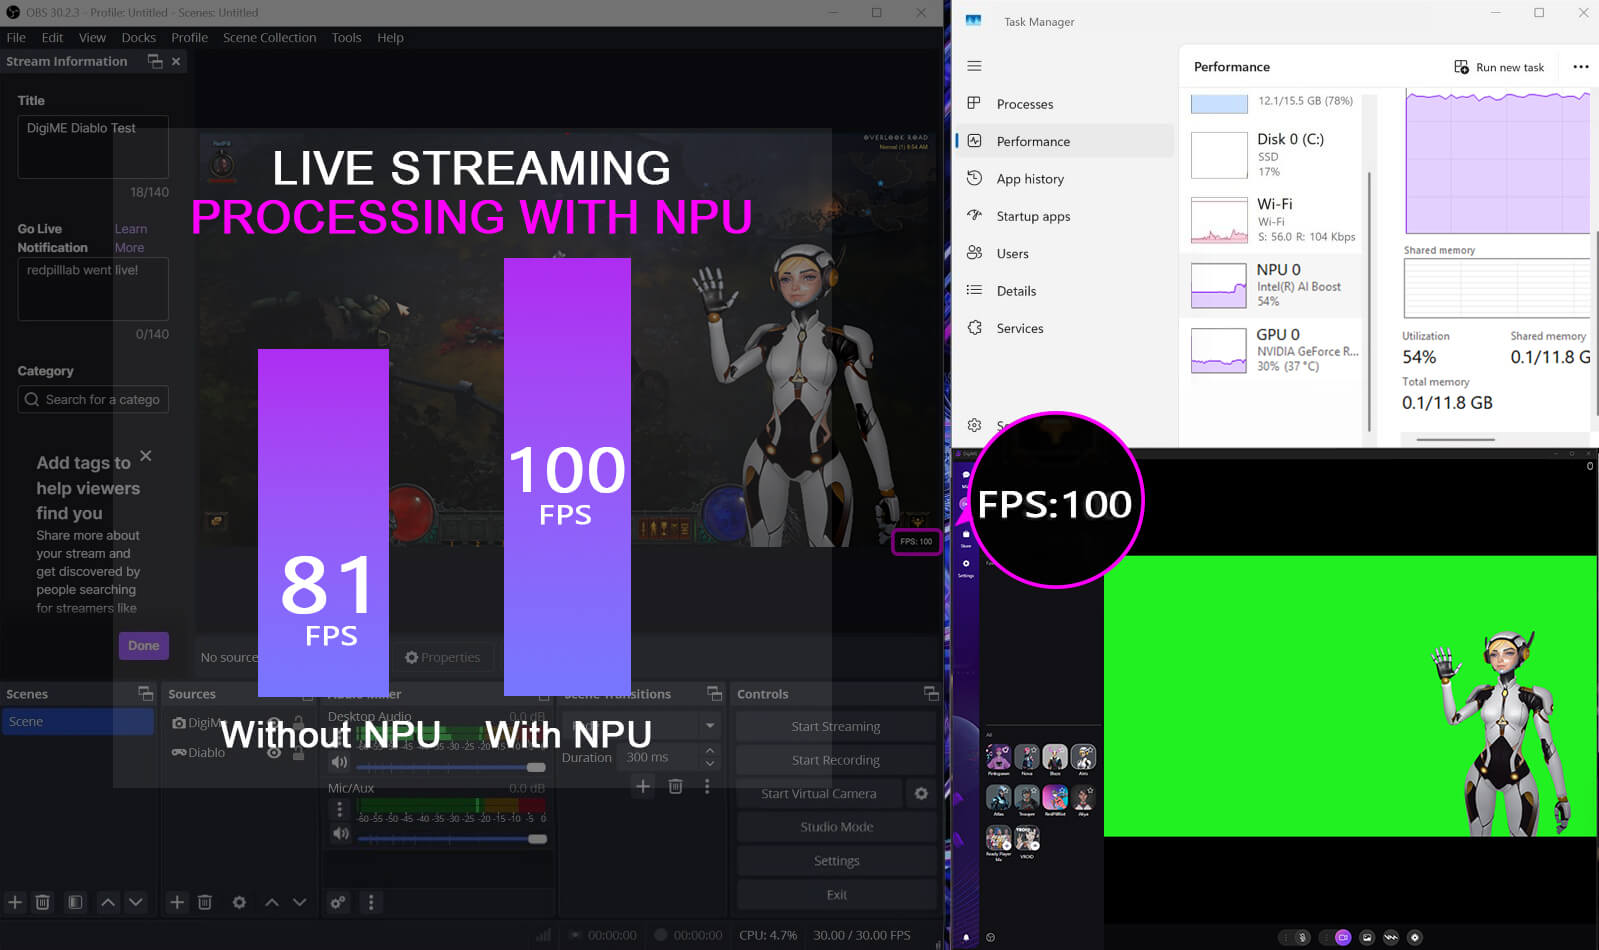Delete the selected scene with trash icon

coord(43,902)
